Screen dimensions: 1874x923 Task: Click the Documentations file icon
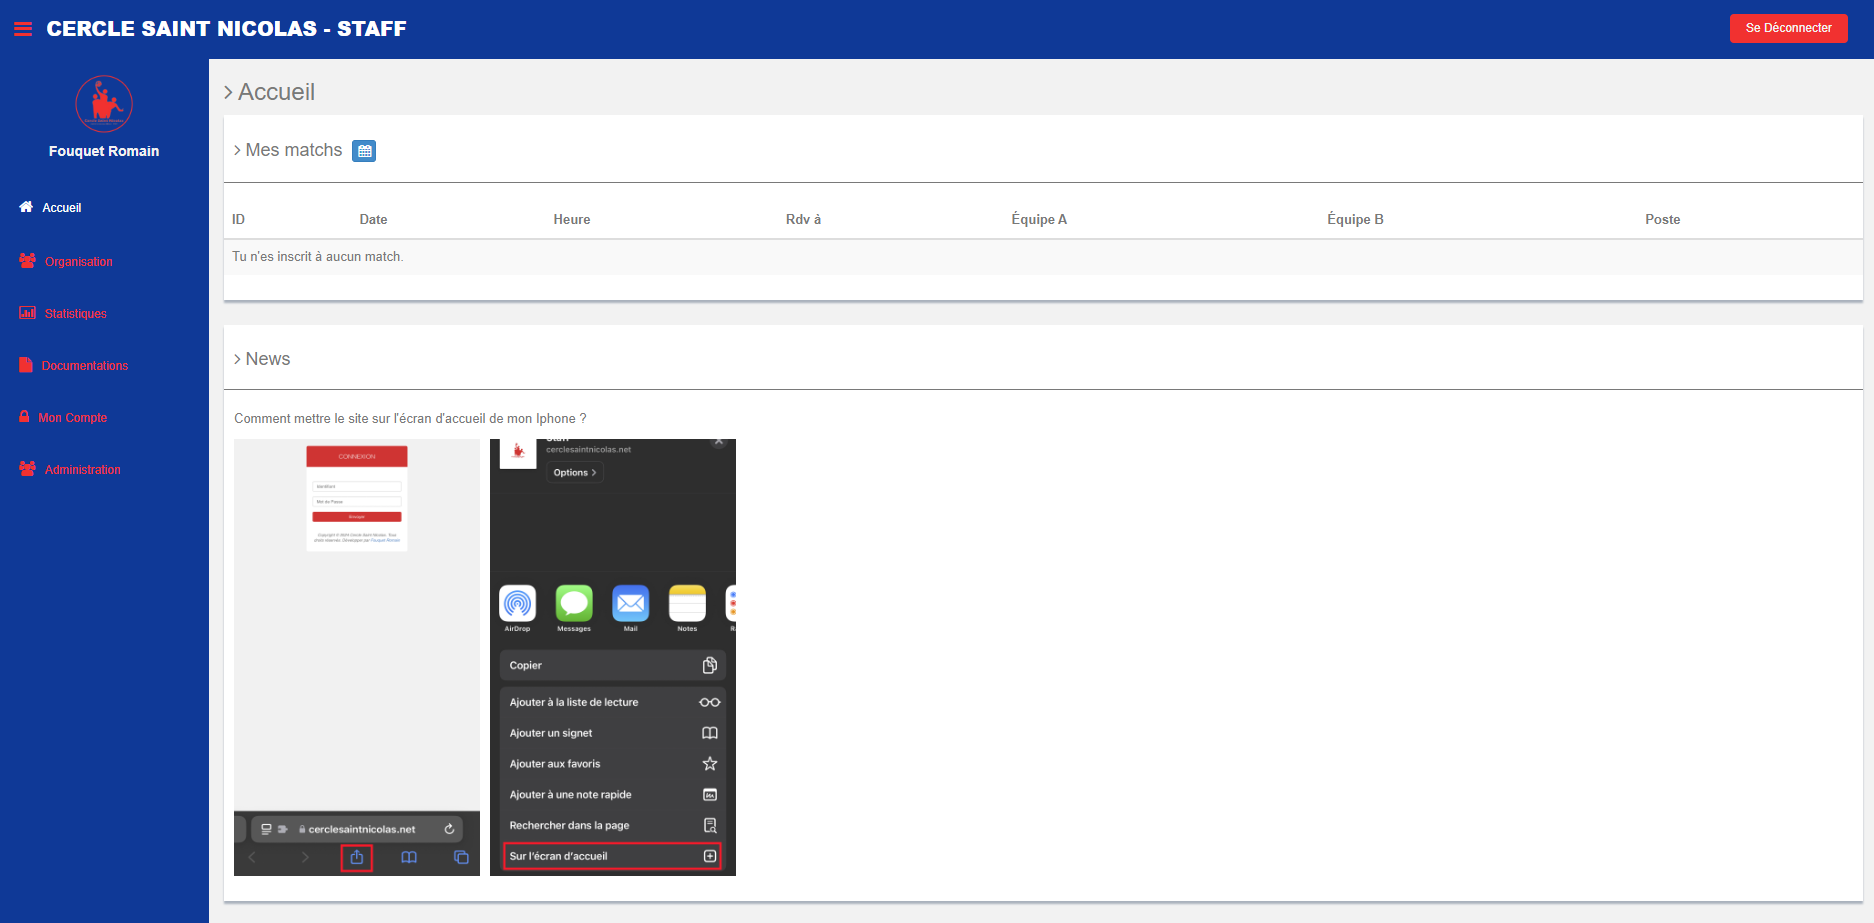point(26,365)
